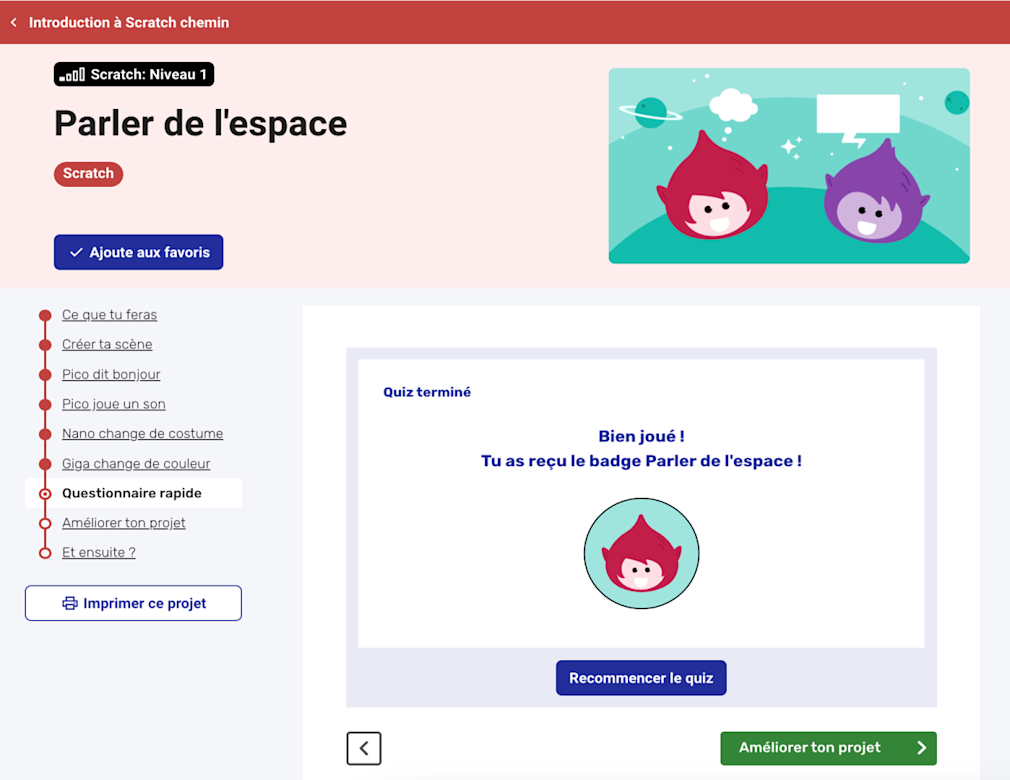Click the project illustration with two characters
Screen dimensions: 1010x780
(789, 166)
